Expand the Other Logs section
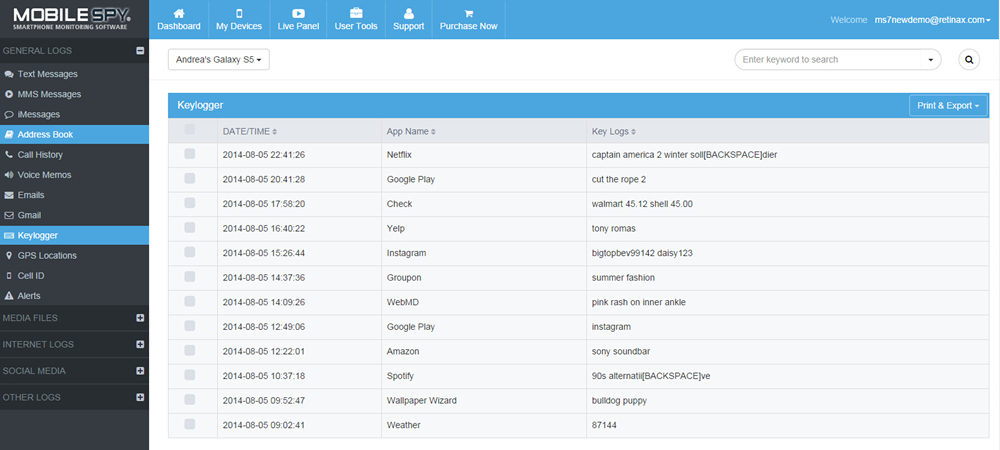 [140, 397]
